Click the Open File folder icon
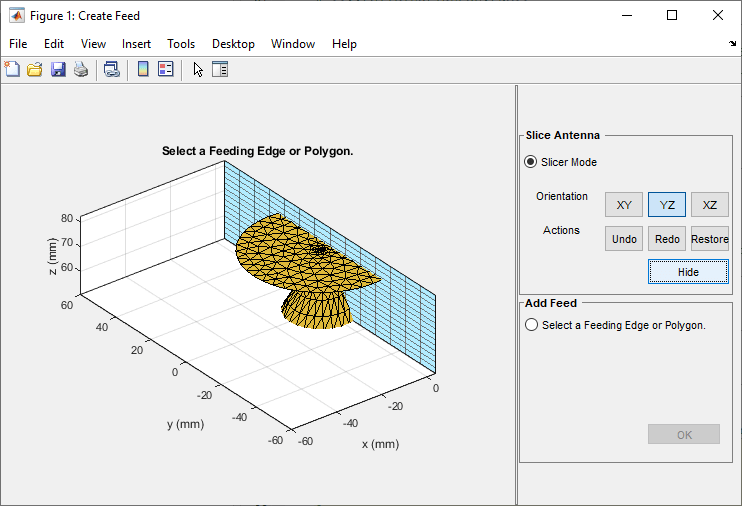The image size is (742, 506). coord(35,69)
